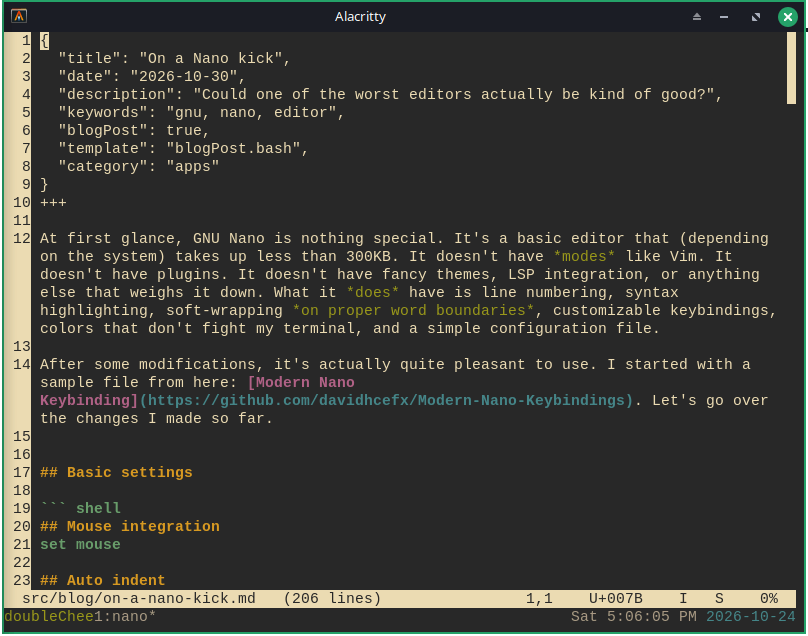The height and width of the screenshot is (636, 808).
Task: Click the "On a Nano kick" value
Action: click(x=211, y=59)
